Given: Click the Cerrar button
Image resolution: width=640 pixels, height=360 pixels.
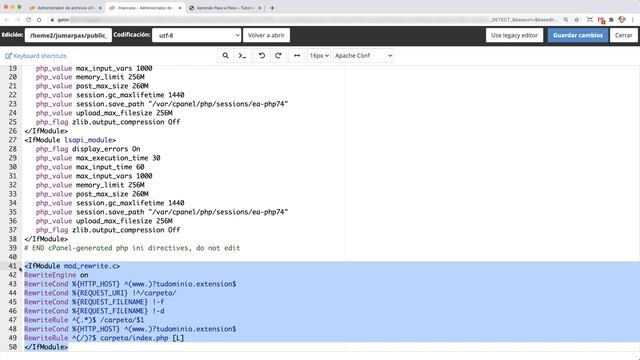Looking at the screenshot, I should (624, 35).
